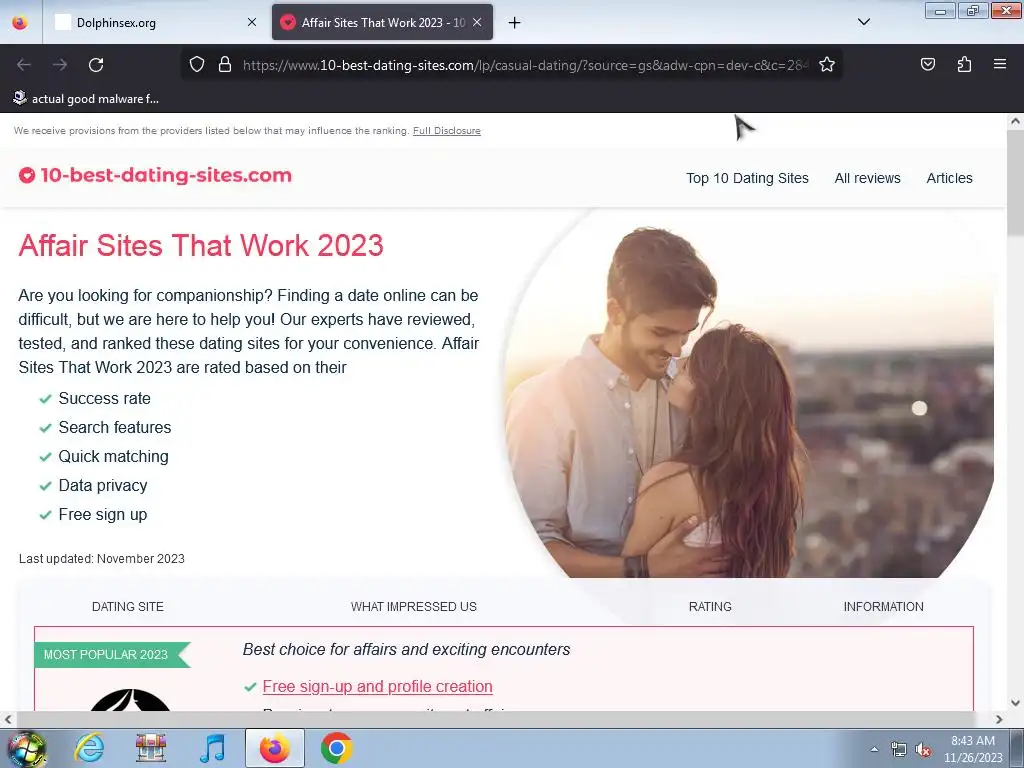This screenshot has width=1024, height=768.
Task: Click the WHAT IMPRESSED US column header
Action: [x=413, y=607]
